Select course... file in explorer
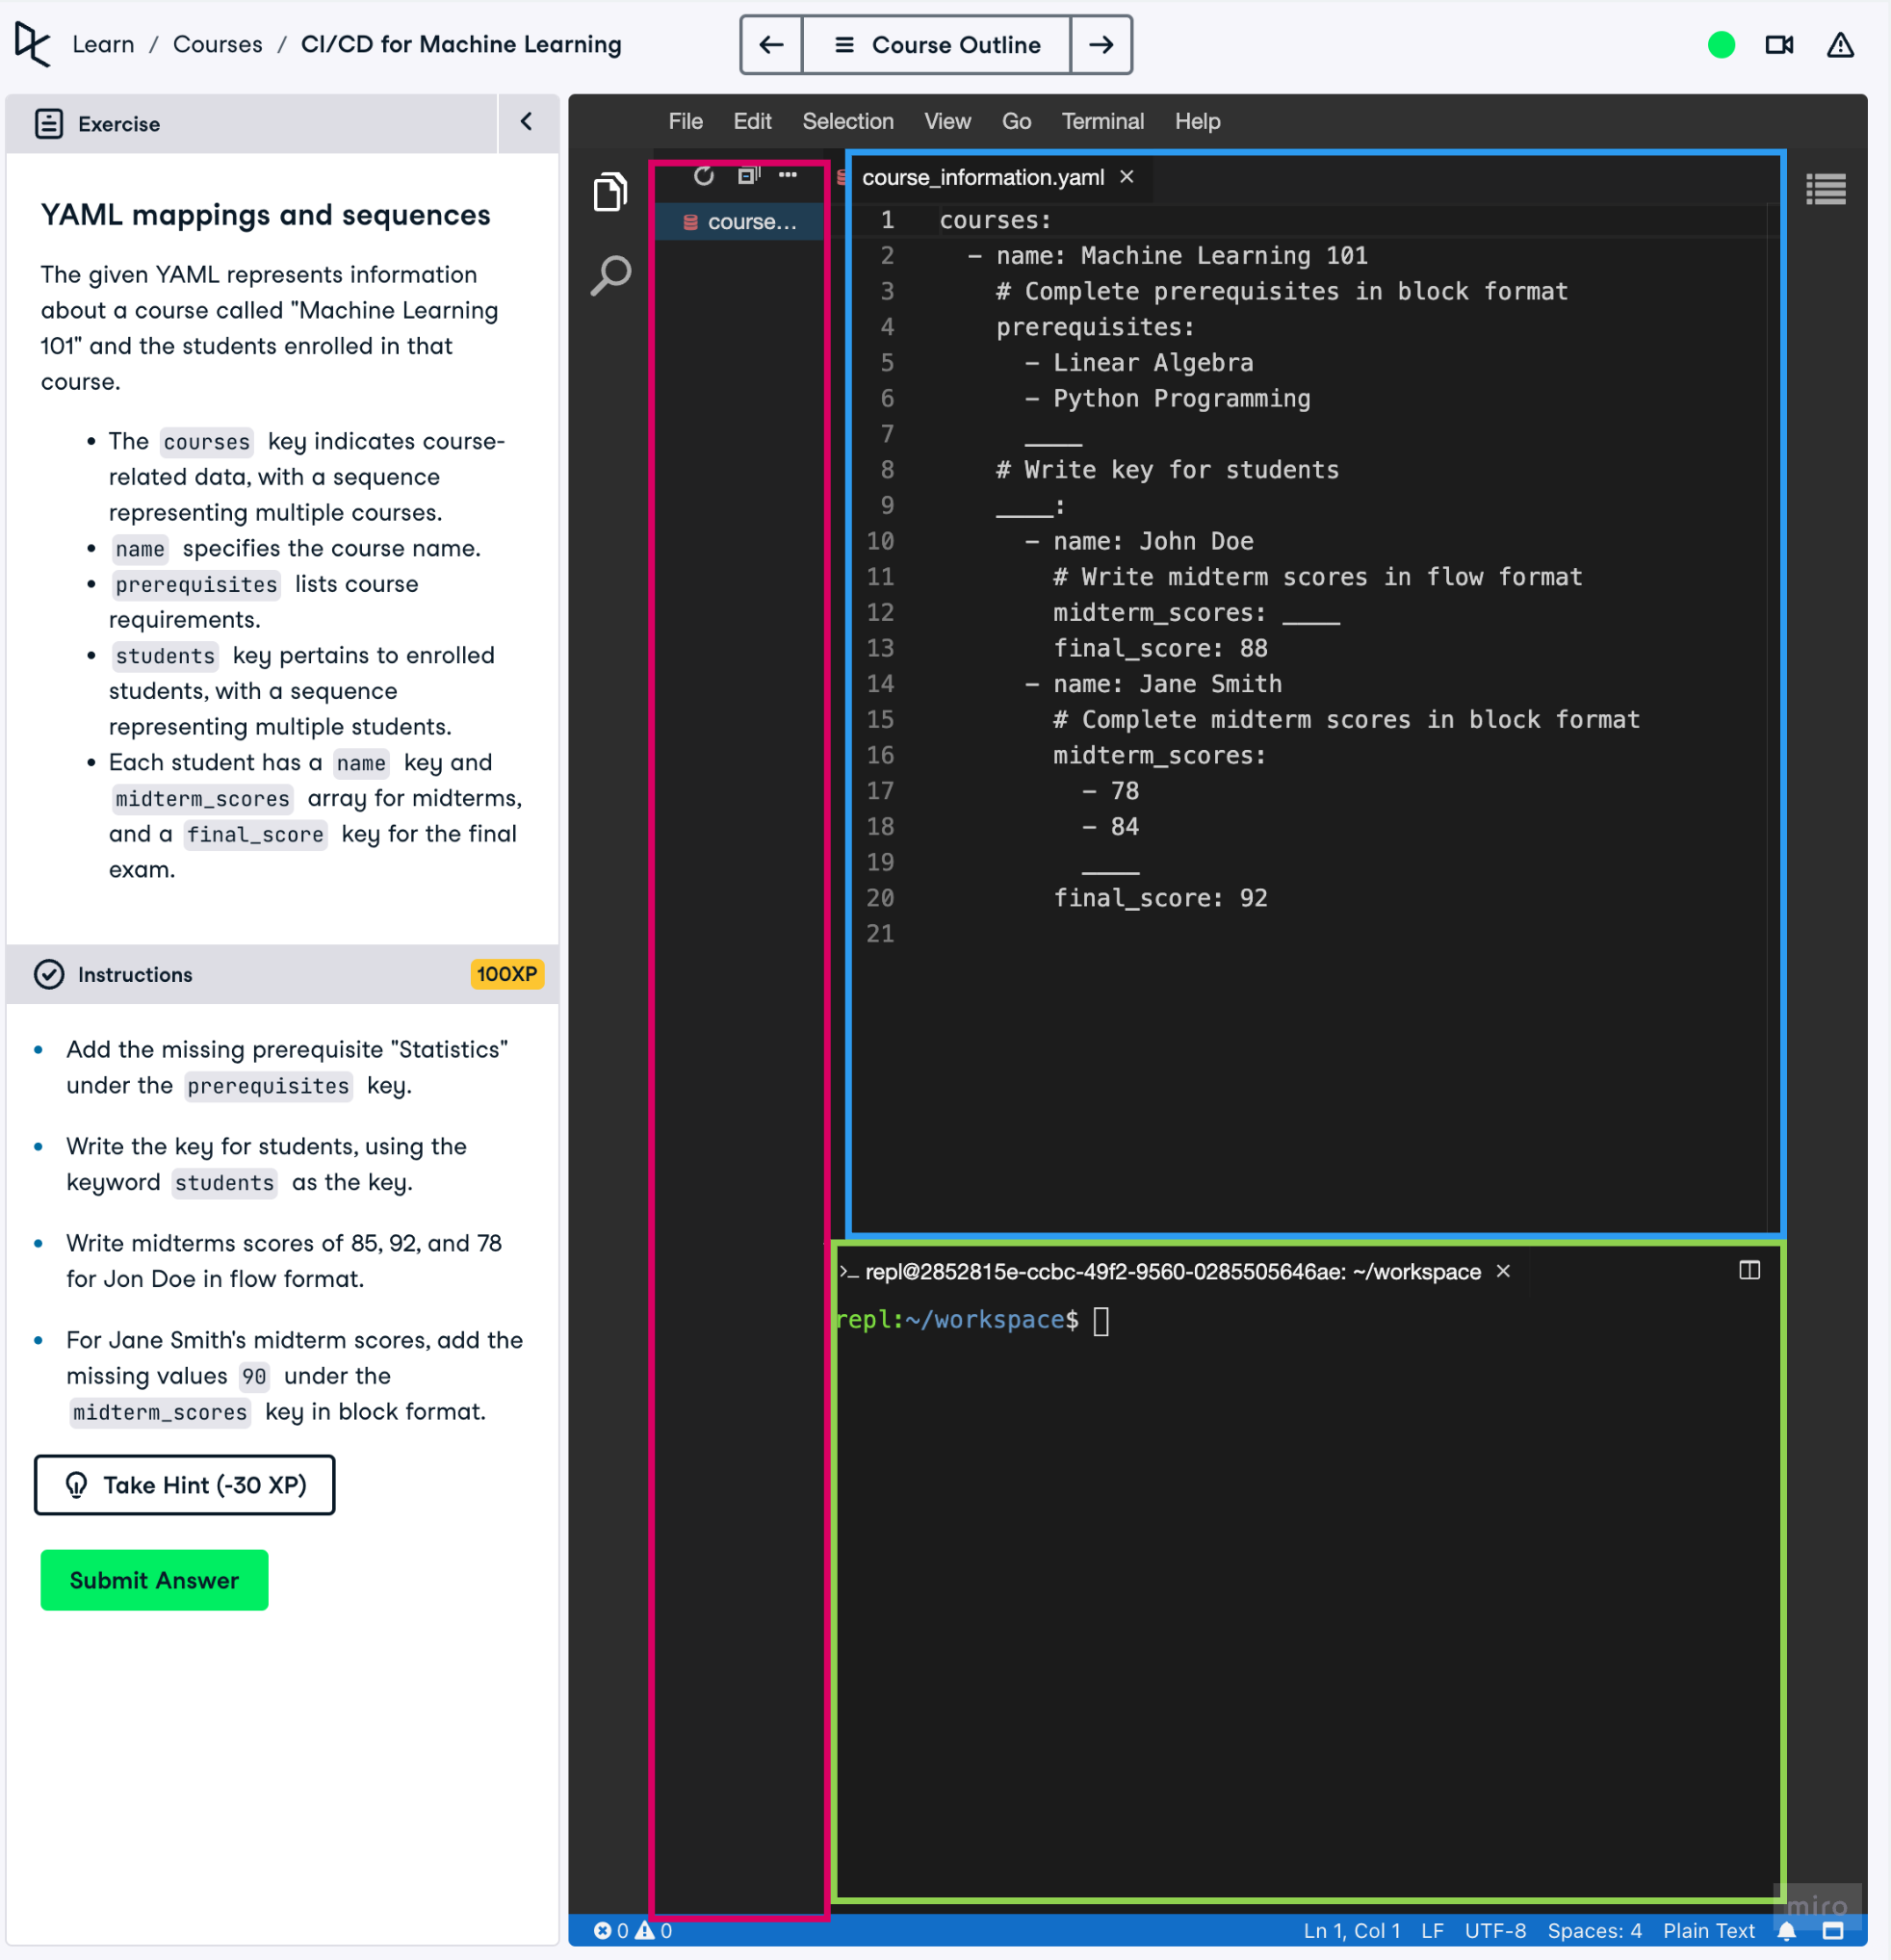 pos(740,222)
